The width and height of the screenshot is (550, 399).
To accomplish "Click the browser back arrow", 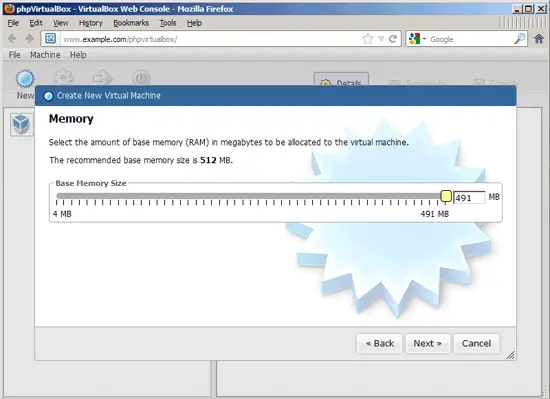I will click(x=12, y=39).
